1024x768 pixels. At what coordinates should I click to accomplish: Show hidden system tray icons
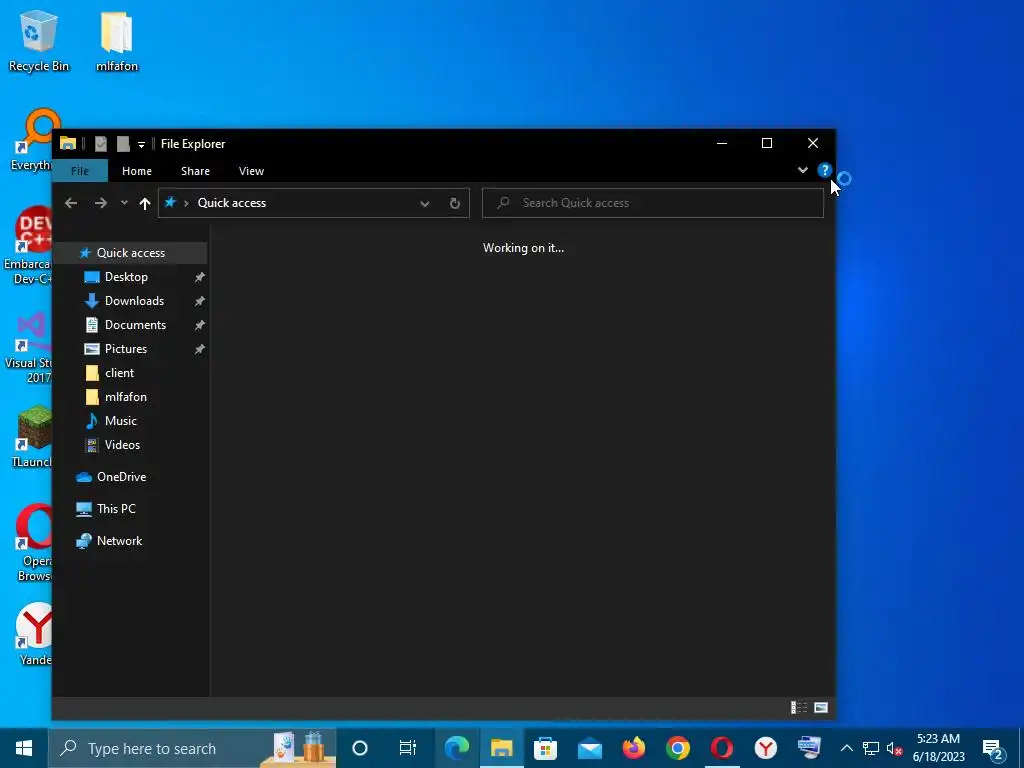pos(846,748)
